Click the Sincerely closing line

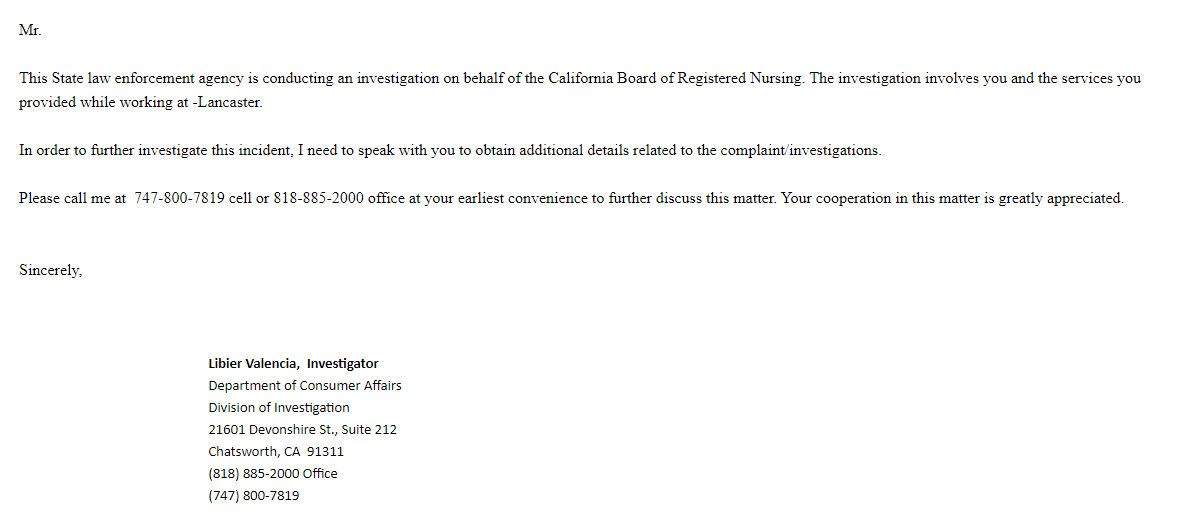(x=50, y=270)
